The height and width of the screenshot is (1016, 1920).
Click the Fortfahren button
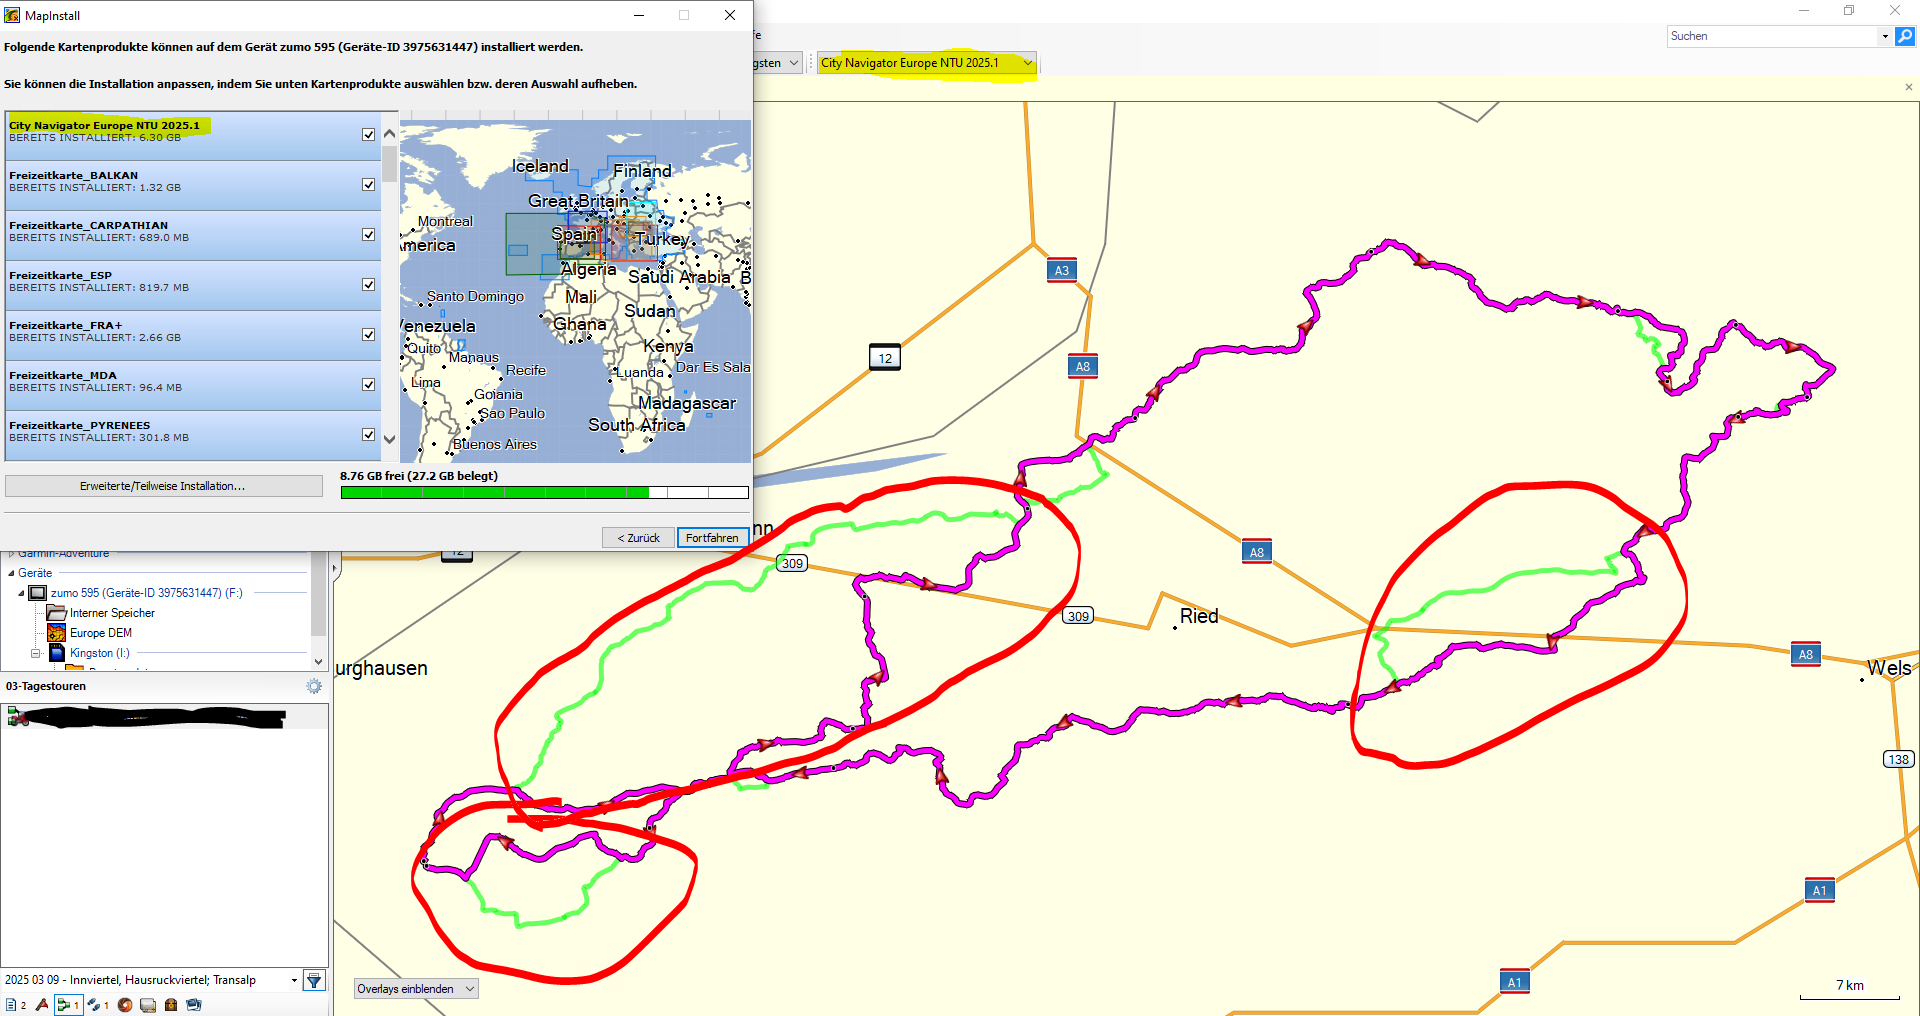712,538
